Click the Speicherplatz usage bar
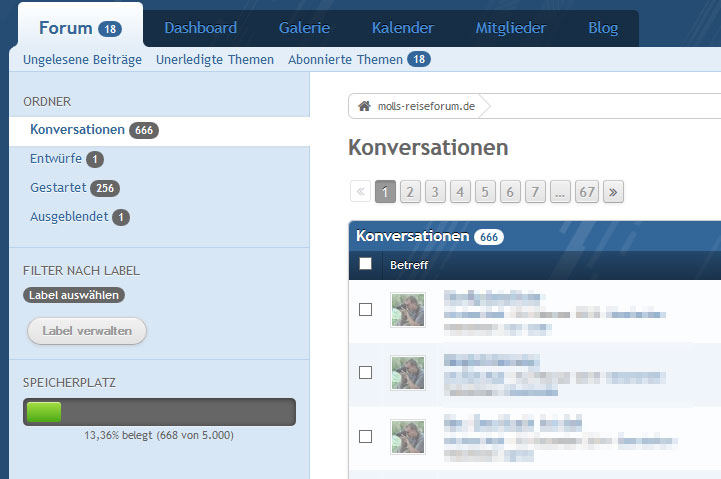The width and height of the screenshot is (721, 479). (159, 412)
